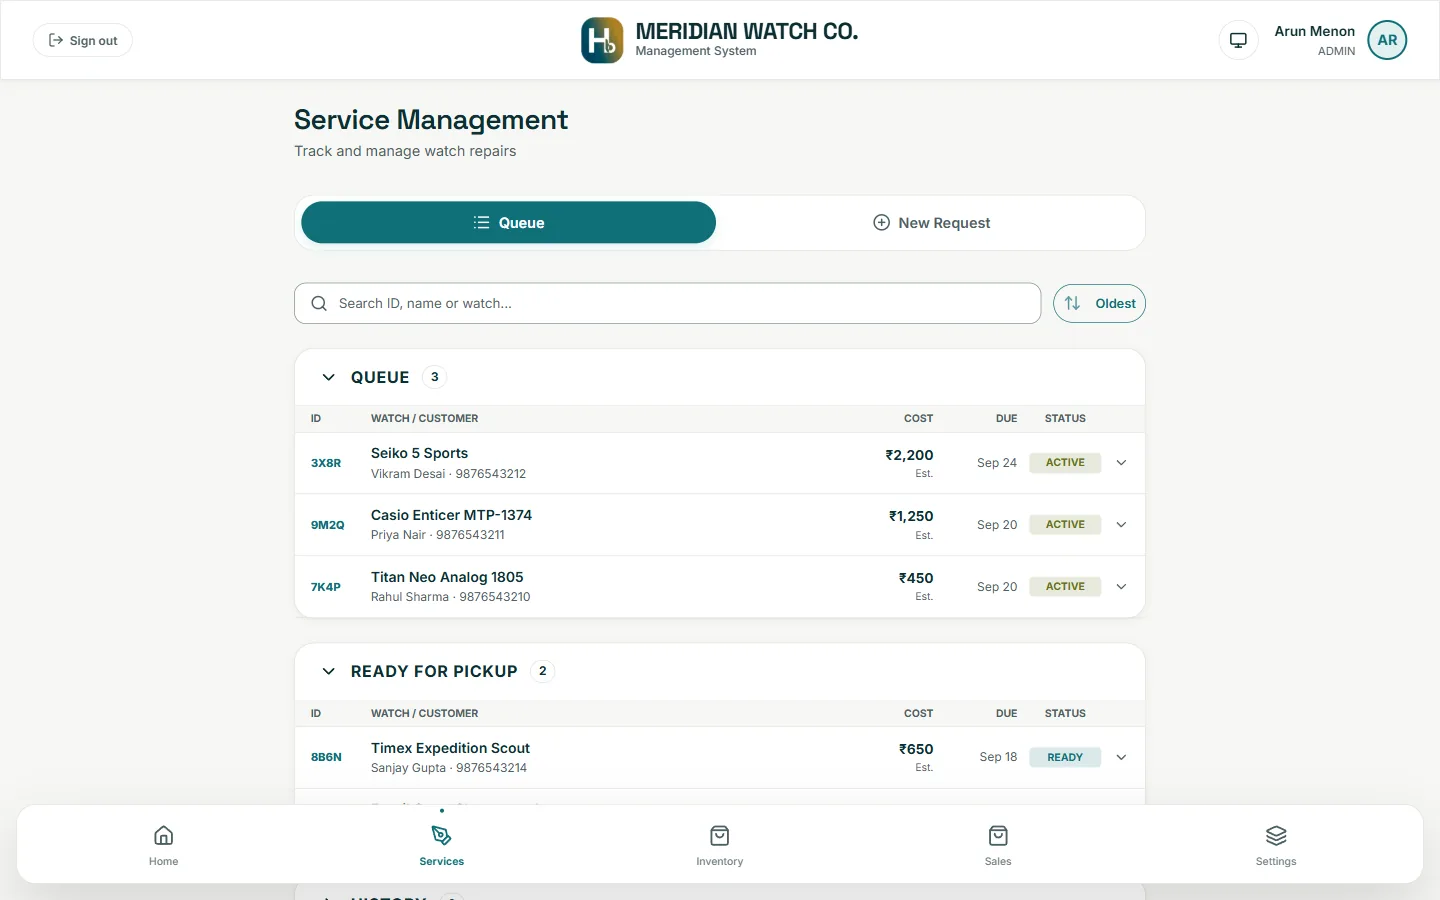Click the search ID, name or watch field
This screenshot has width=1440, height=900.
[x=667, y=303]
